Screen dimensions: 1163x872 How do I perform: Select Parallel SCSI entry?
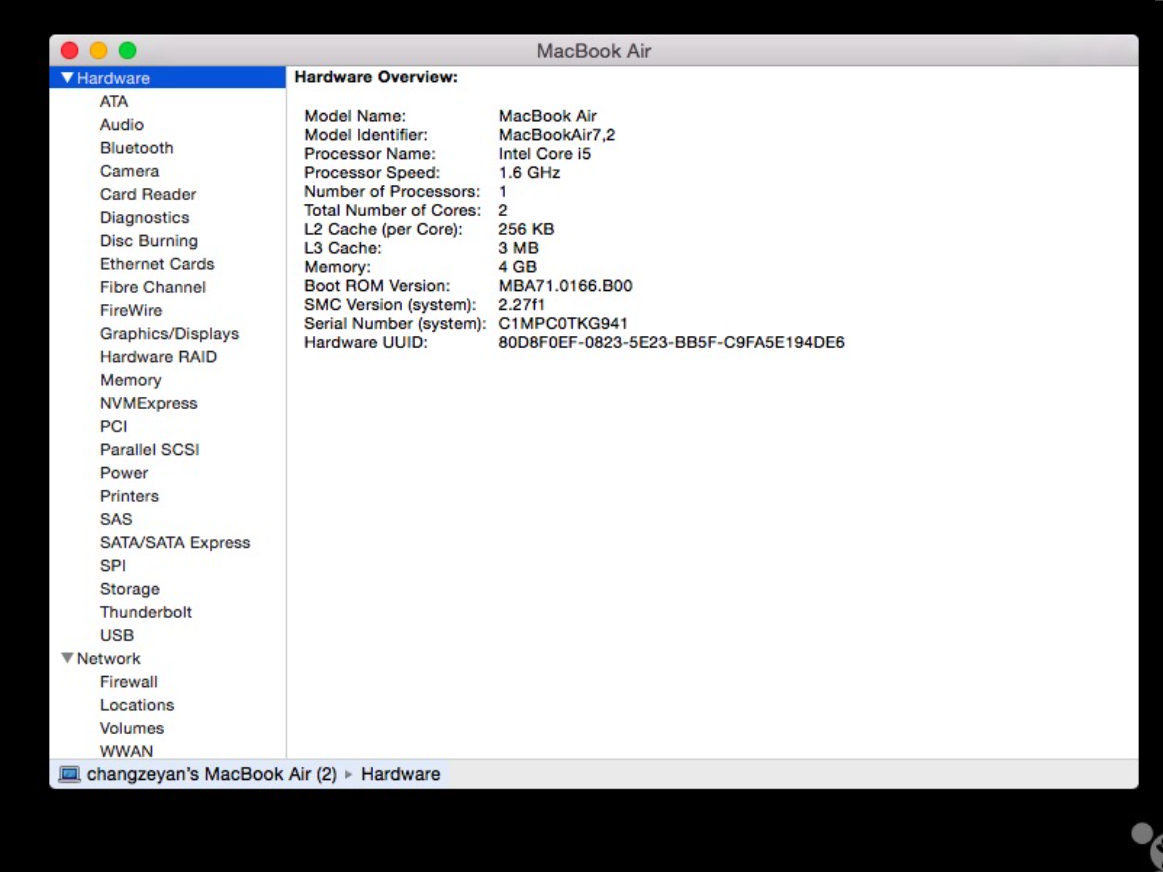click(x=150, y=450)
